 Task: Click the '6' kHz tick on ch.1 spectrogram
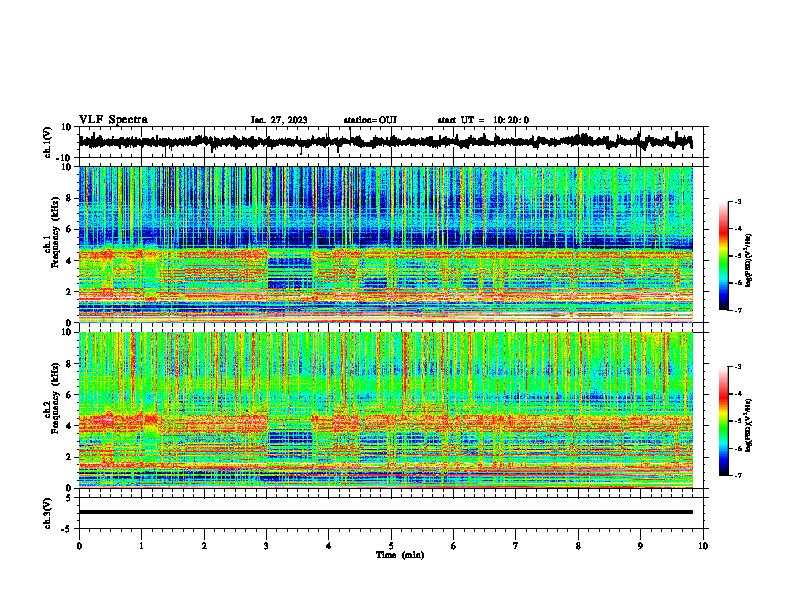pyautogui.click(x=69, y=229)
